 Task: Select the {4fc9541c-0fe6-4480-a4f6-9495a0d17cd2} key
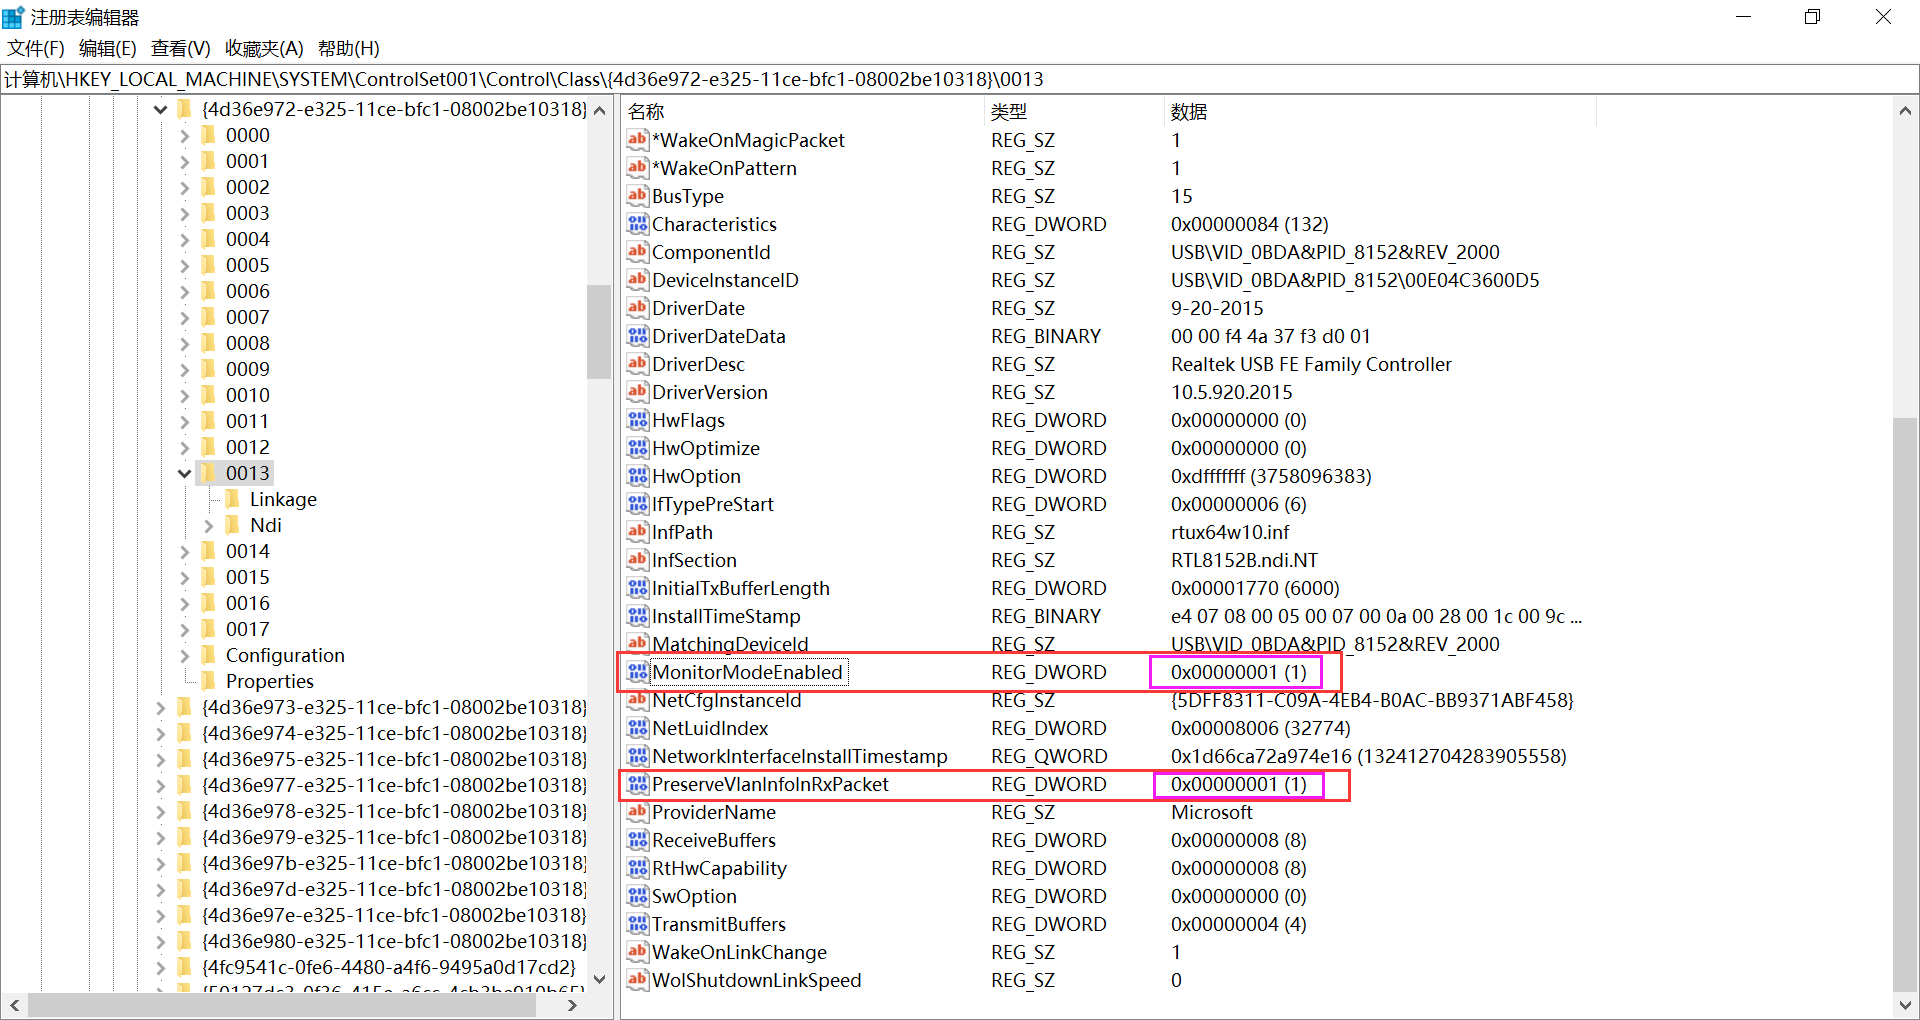[389, 967]
